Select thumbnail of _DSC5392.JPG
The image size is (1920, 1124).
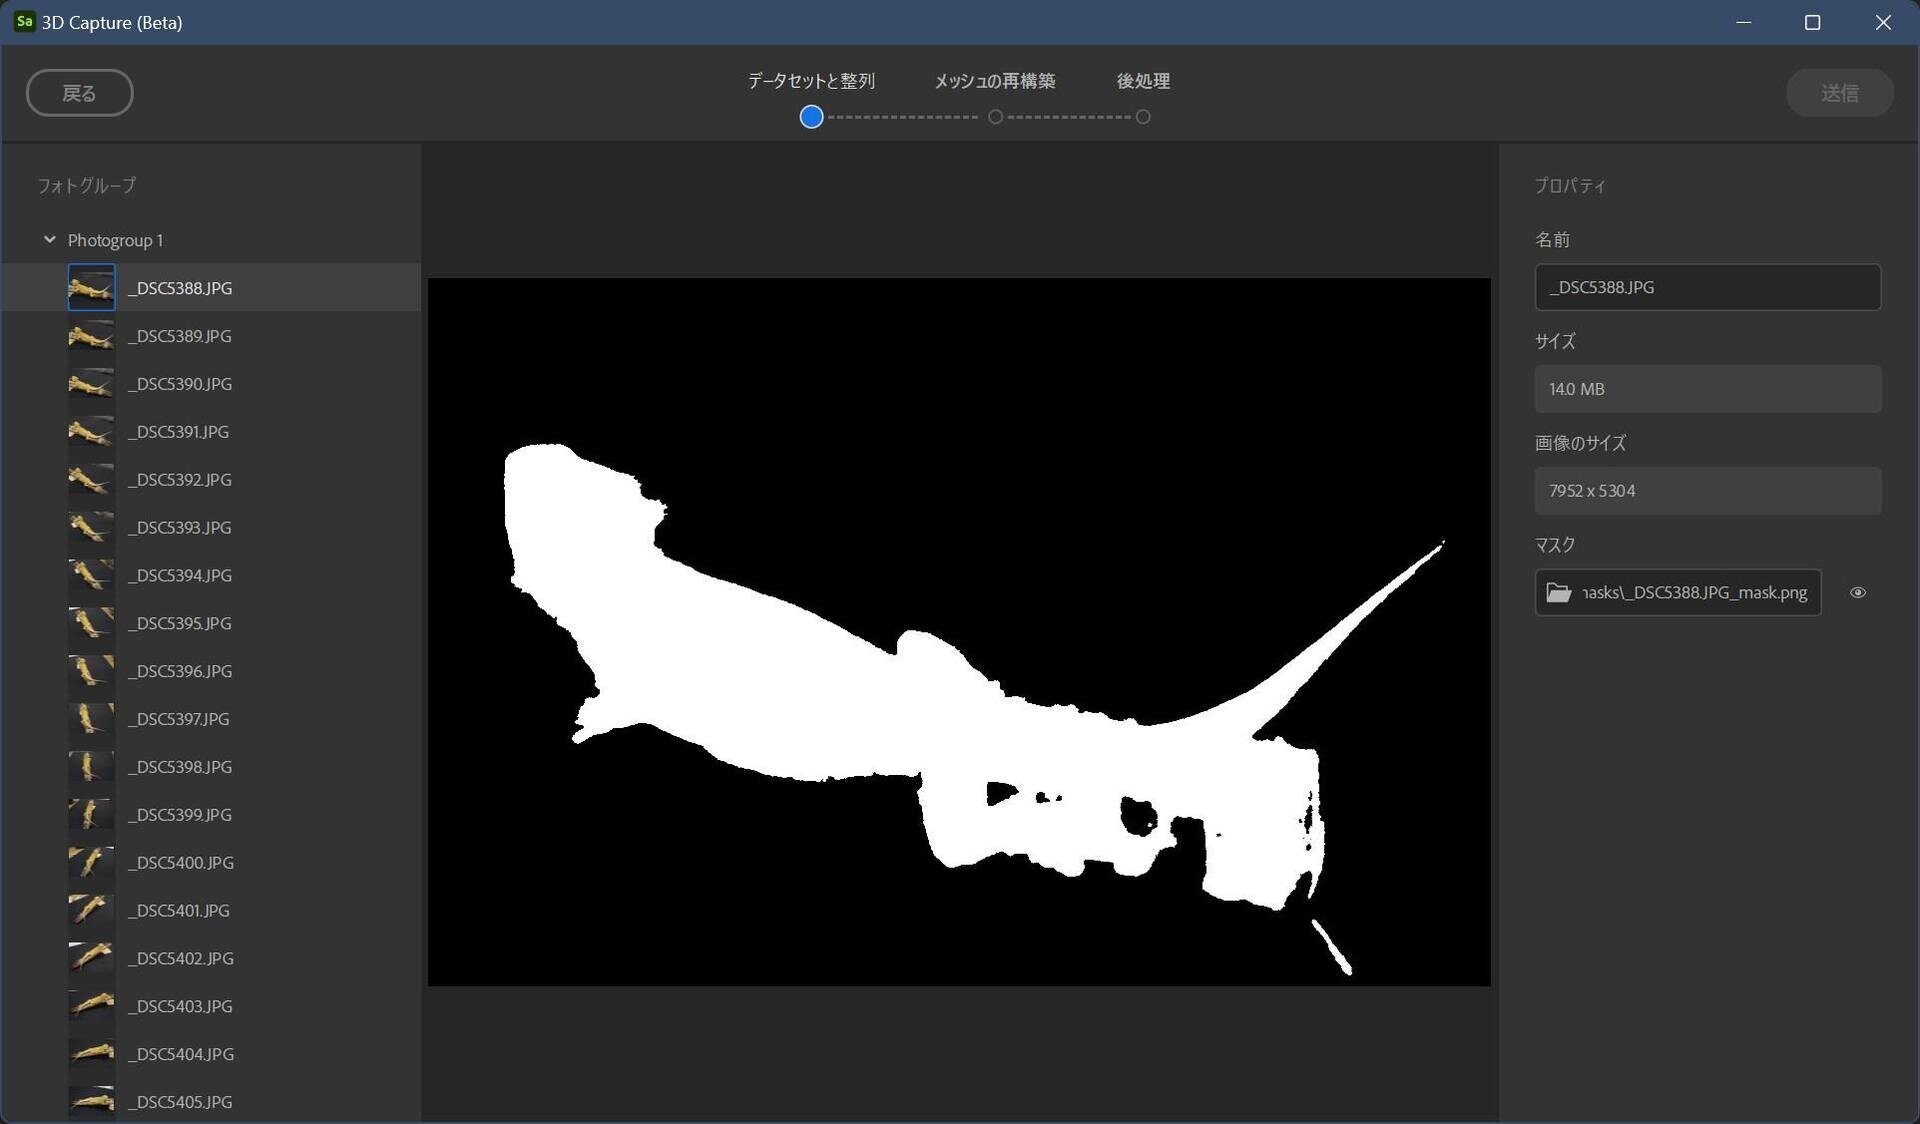[x=91, y=480]
